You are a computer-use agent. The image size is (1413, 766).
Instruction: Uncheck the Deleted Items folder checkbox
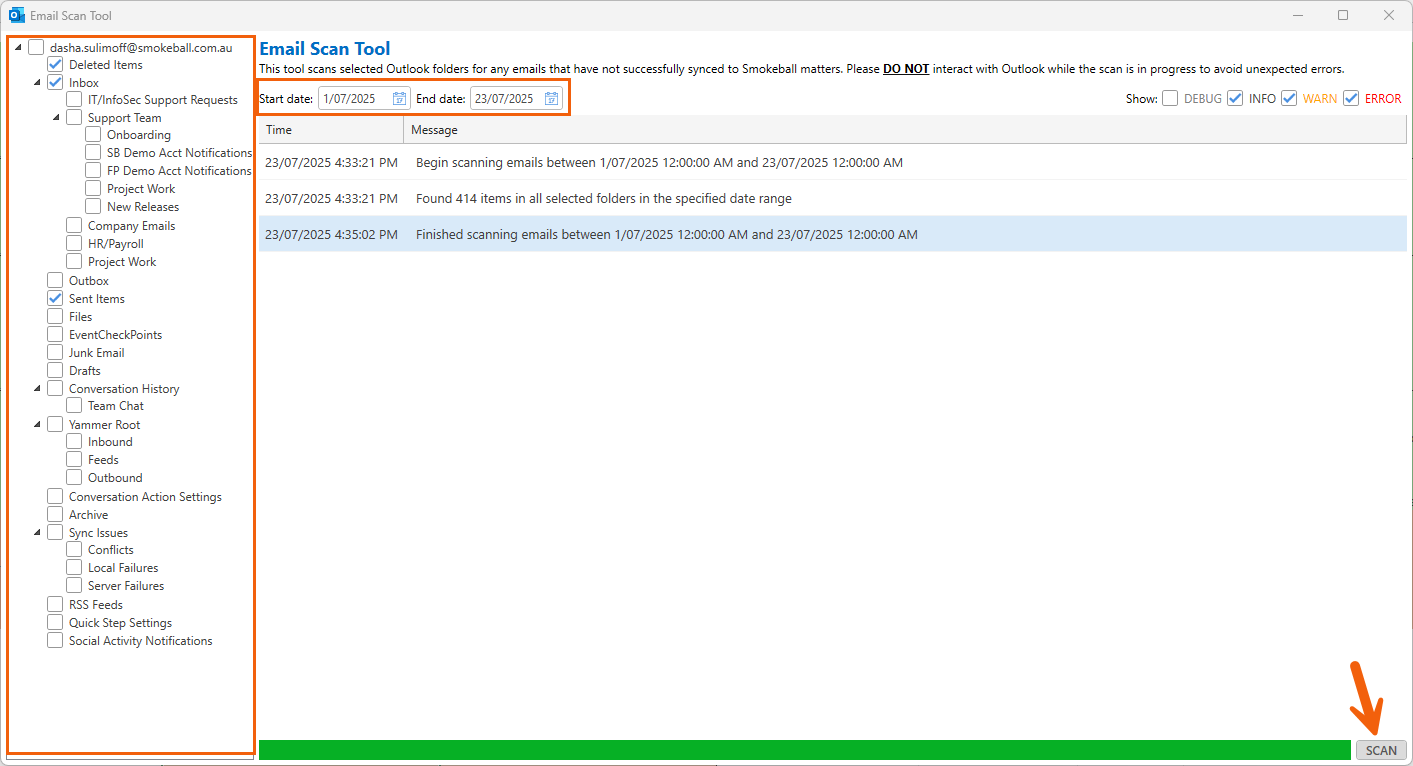[x=55, y=65]
